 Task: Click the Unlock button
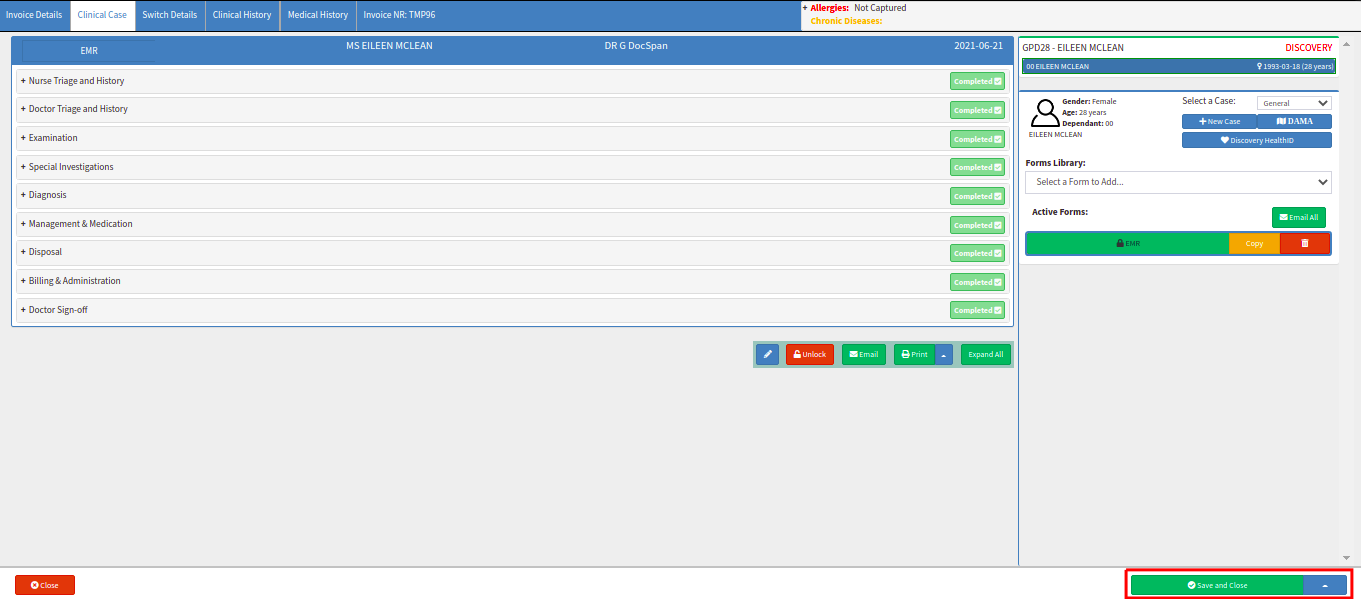coord(810,354)
